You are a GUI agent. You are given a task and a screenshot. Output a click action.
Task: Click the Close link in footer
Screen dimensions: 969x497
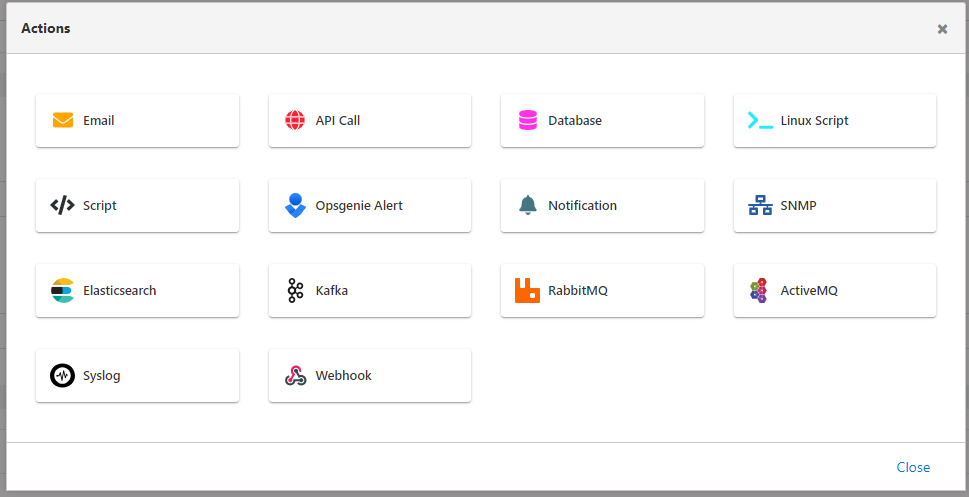[913, 467]
